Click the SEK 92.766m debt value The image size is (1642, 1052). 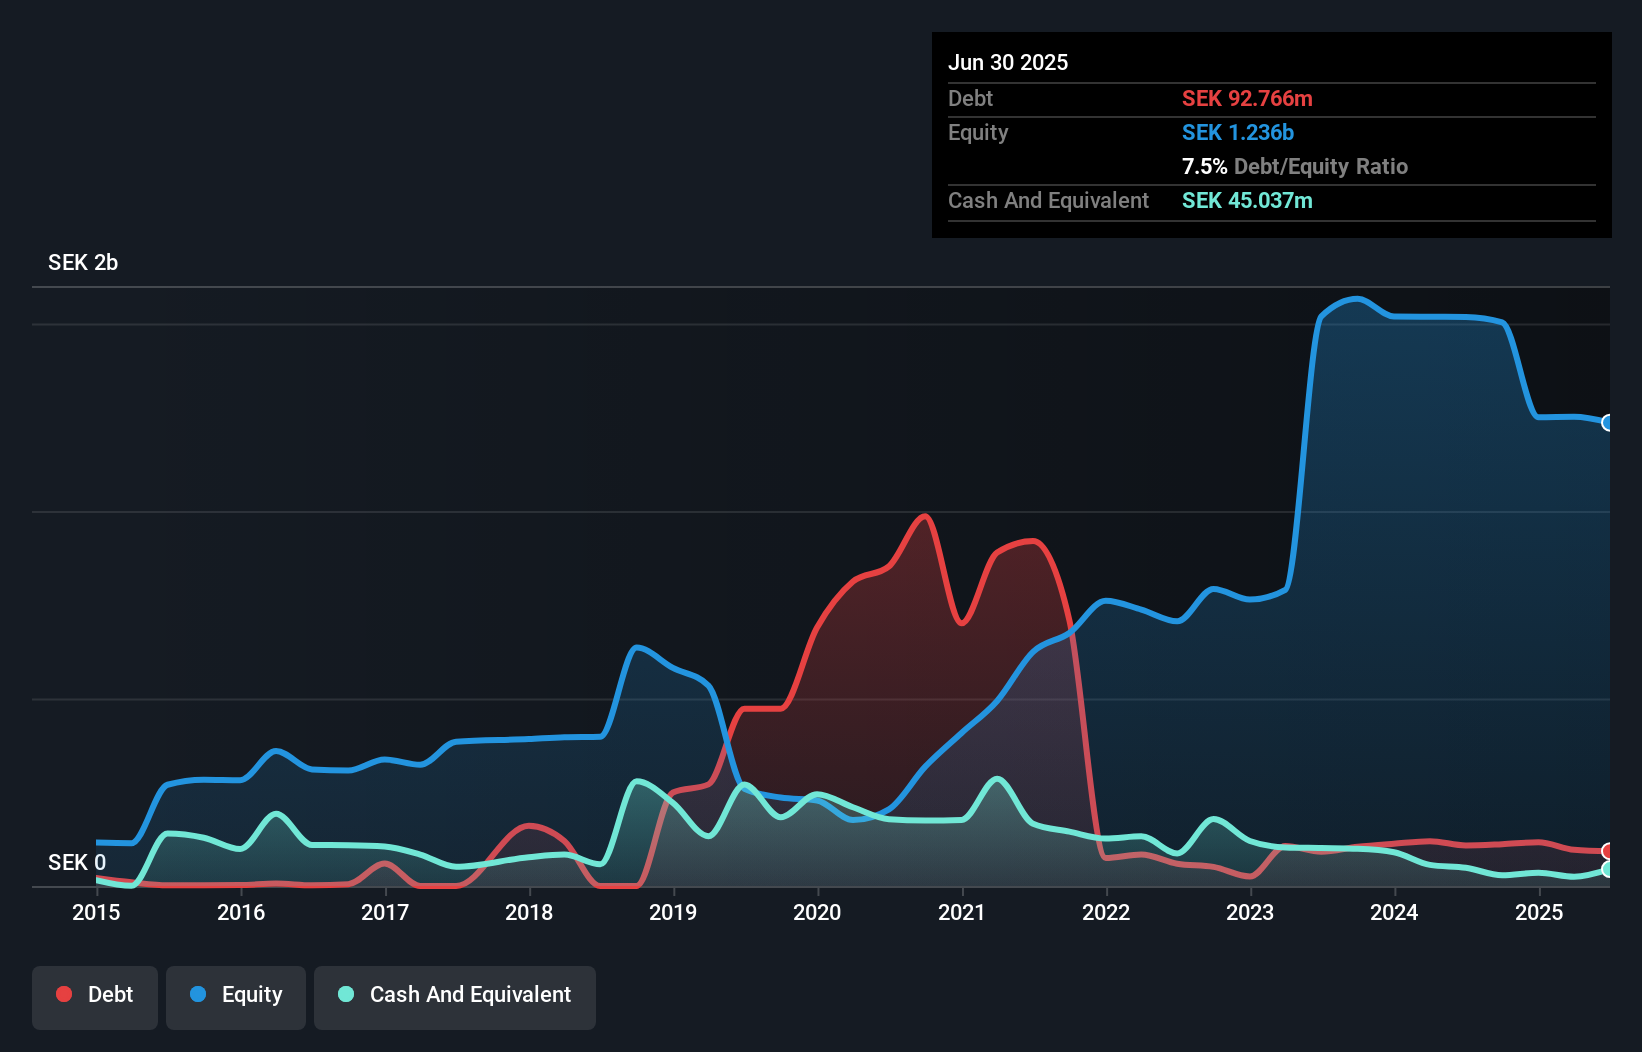[1247, 98]
